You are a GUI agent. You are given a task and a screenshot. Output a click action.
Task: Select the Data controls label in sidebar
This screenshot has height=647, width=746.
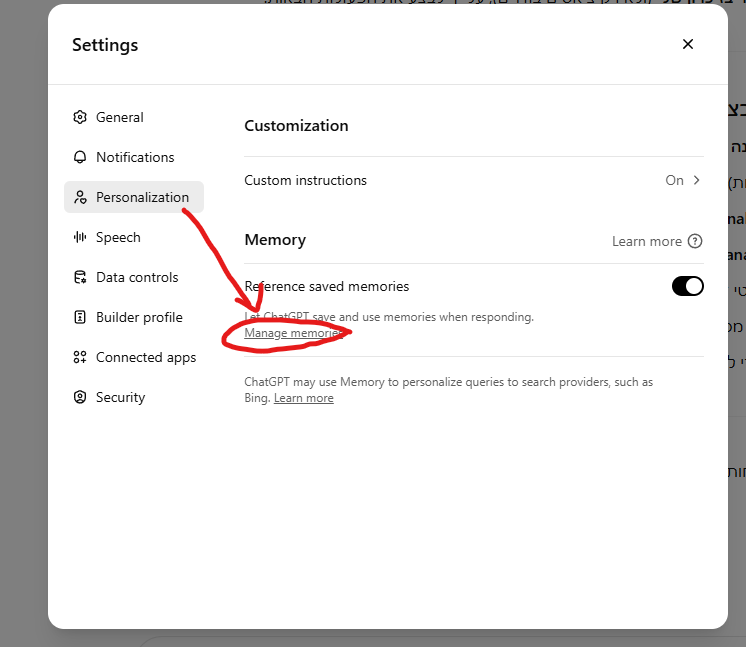(x=137, y=277)
